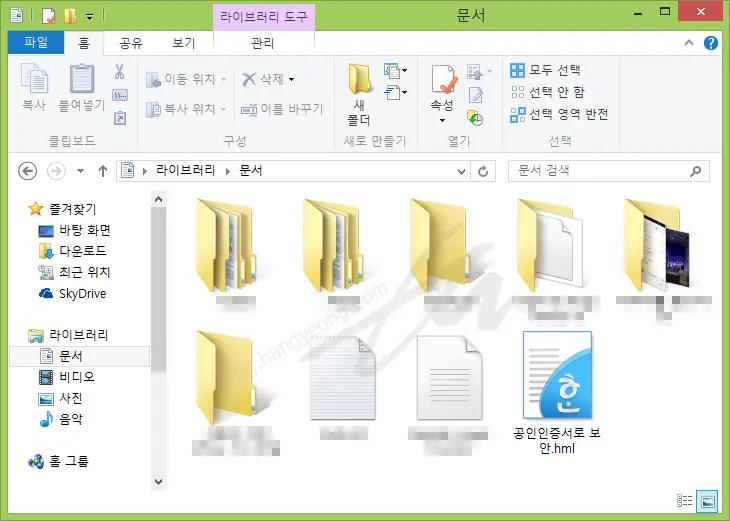Select 문서 library in navigation pane

click(80, 356)
